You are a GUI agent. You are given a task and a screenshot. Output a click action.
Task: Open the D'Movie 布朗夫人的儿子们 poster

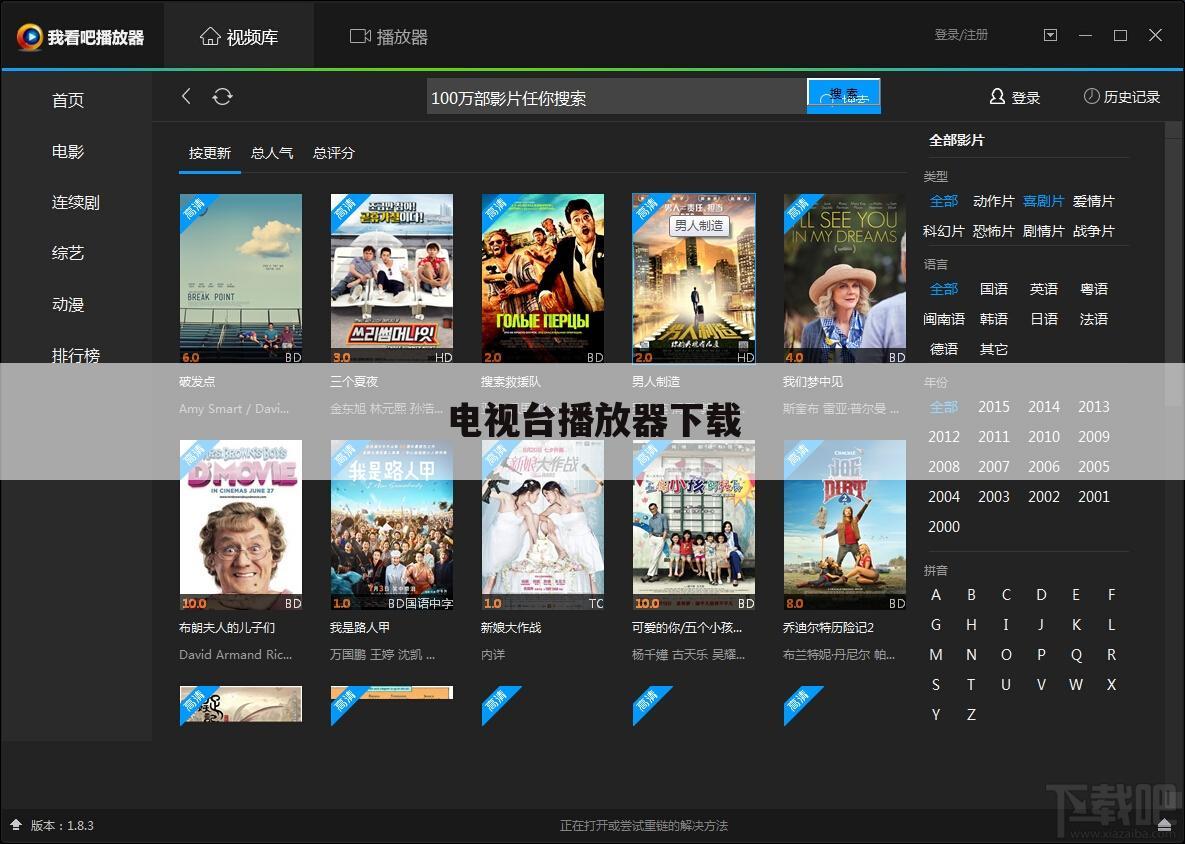click(241, 525)
